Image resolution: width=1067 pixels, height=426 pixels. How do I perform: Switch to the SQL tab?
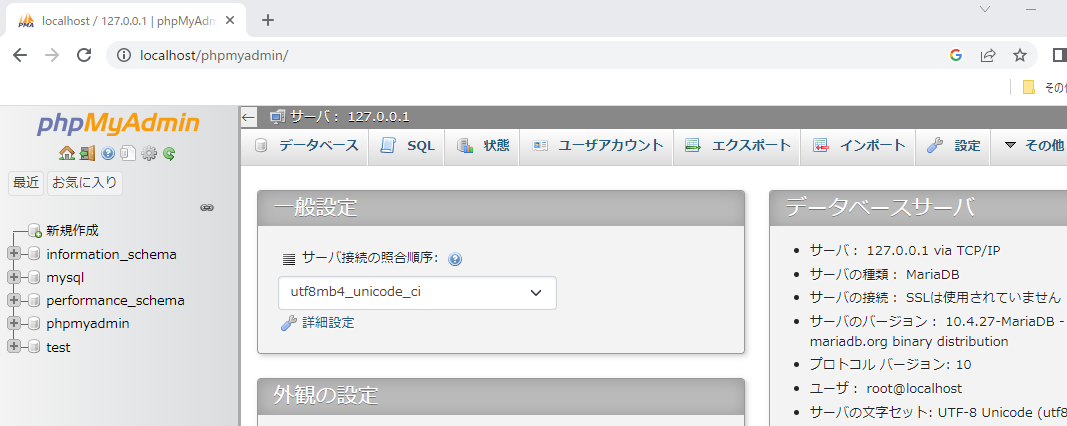click(x=407, y=146)
